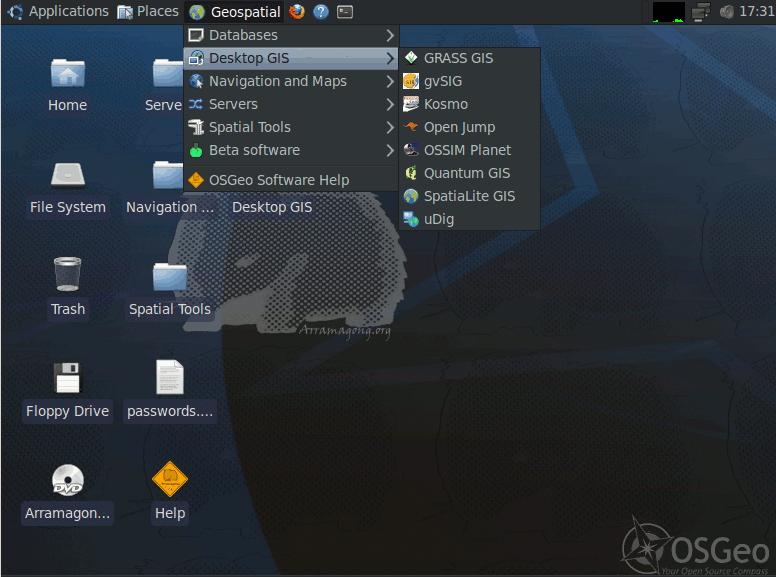Screen dimensions: 776x577
Task: Click the GRASS GIS icon
Action: 411,58
